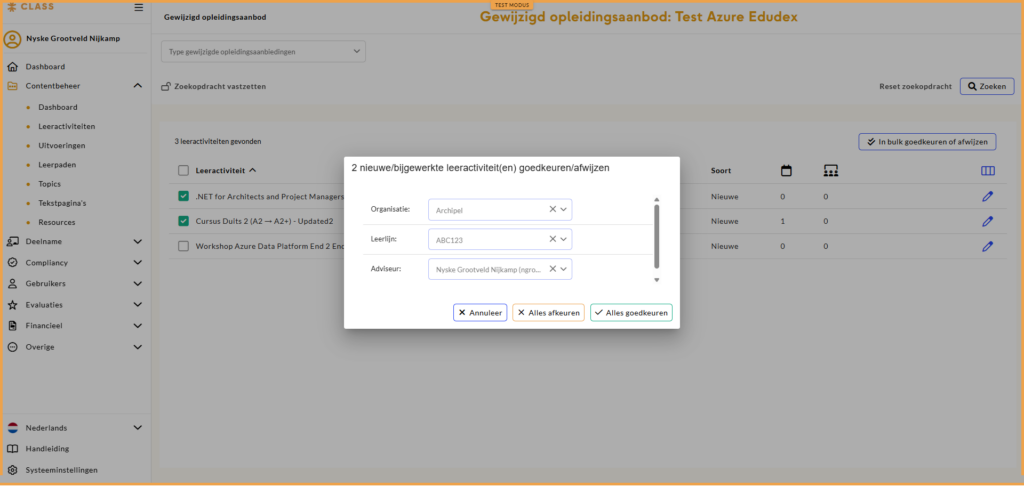Click the dialog's vertical scrollbar
1024x495 pixels.
tap(657, 235)
